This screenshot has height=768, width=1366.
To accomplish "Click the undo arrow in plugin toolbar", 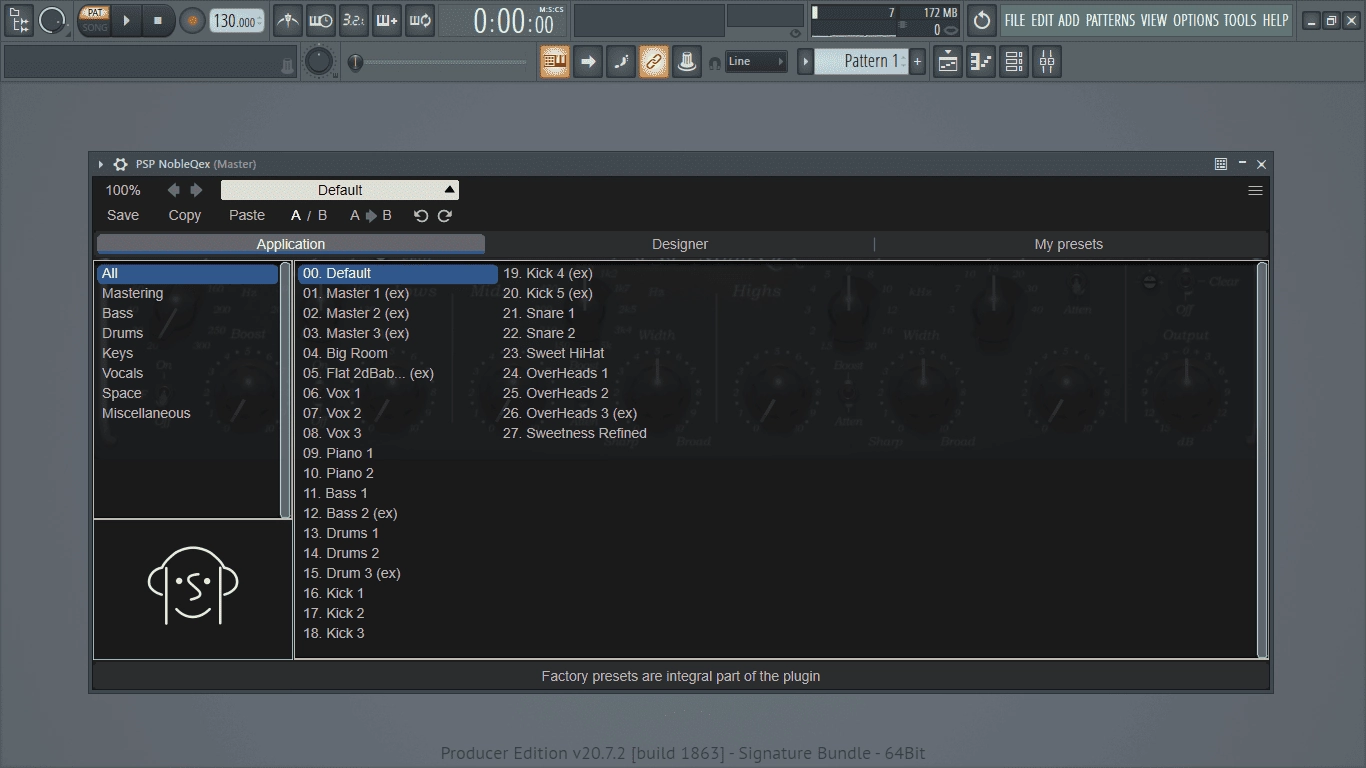I will 421,215.
